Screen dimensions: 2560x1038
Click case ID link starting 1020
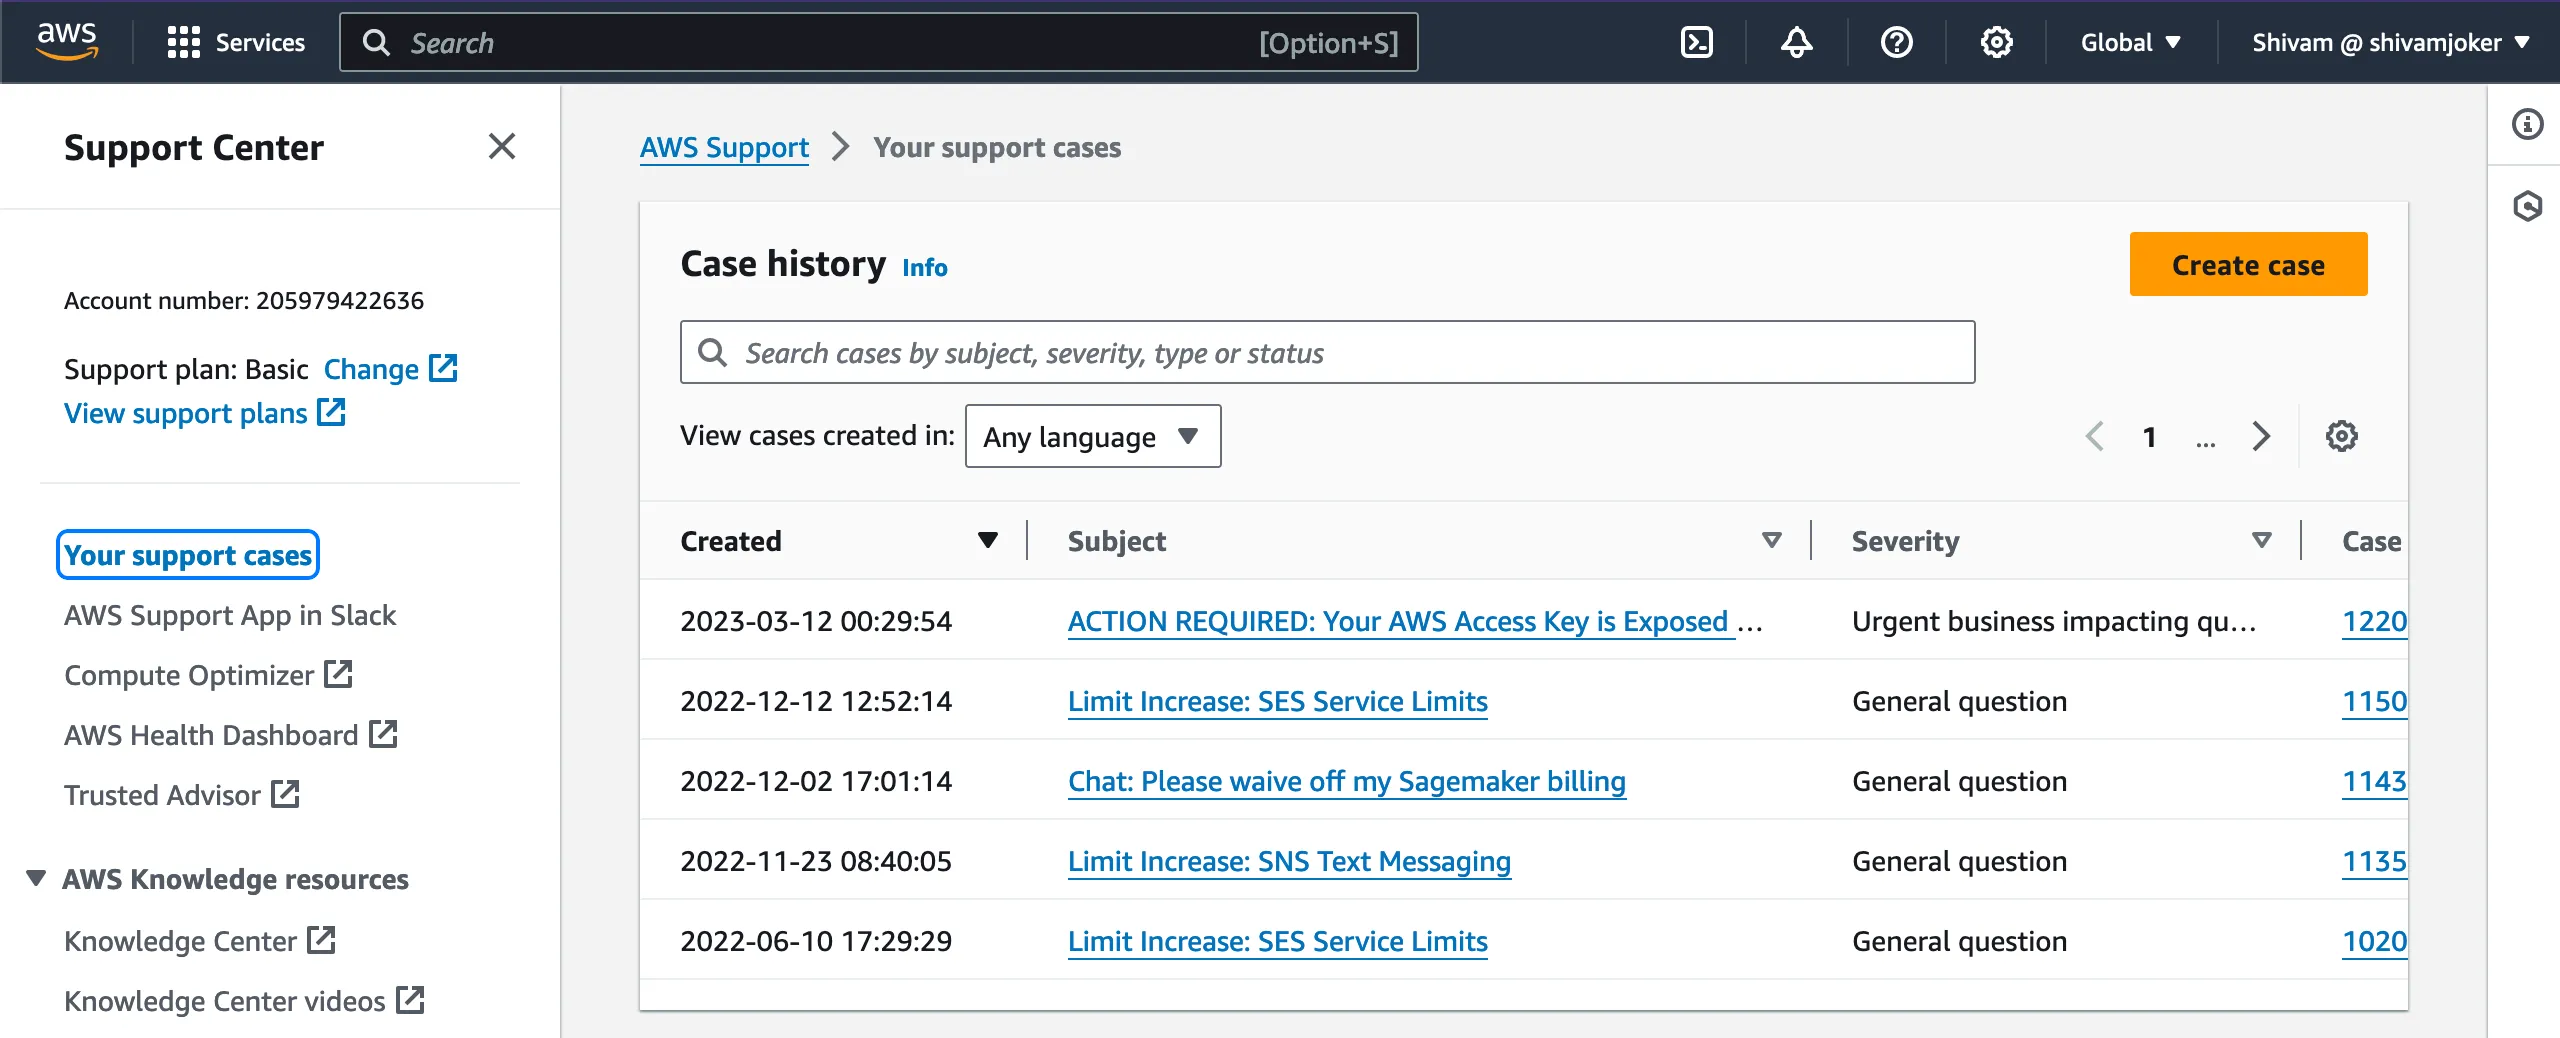pos(2374,941)
